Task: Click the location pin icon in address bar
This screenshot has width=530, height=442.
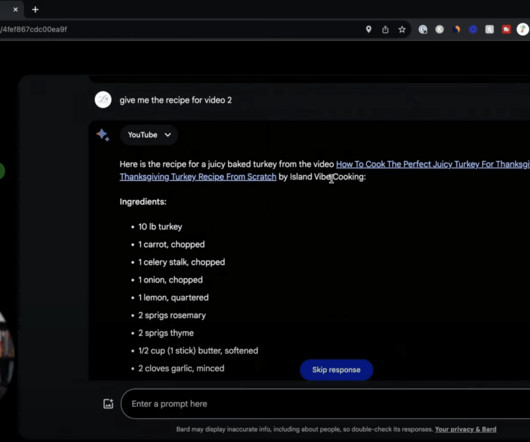Action: 369,29
